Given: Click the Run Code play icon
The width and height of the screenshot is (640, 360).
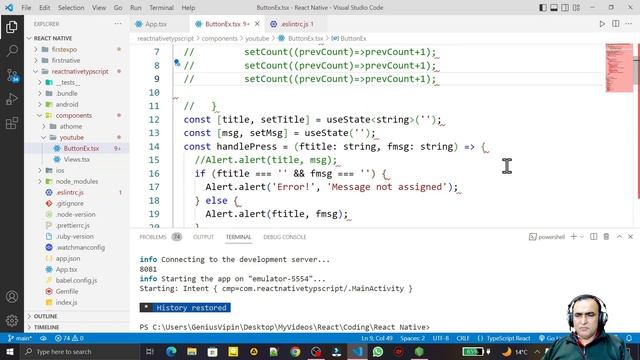Looking at the screenshot, I should [x=602, y=24].
